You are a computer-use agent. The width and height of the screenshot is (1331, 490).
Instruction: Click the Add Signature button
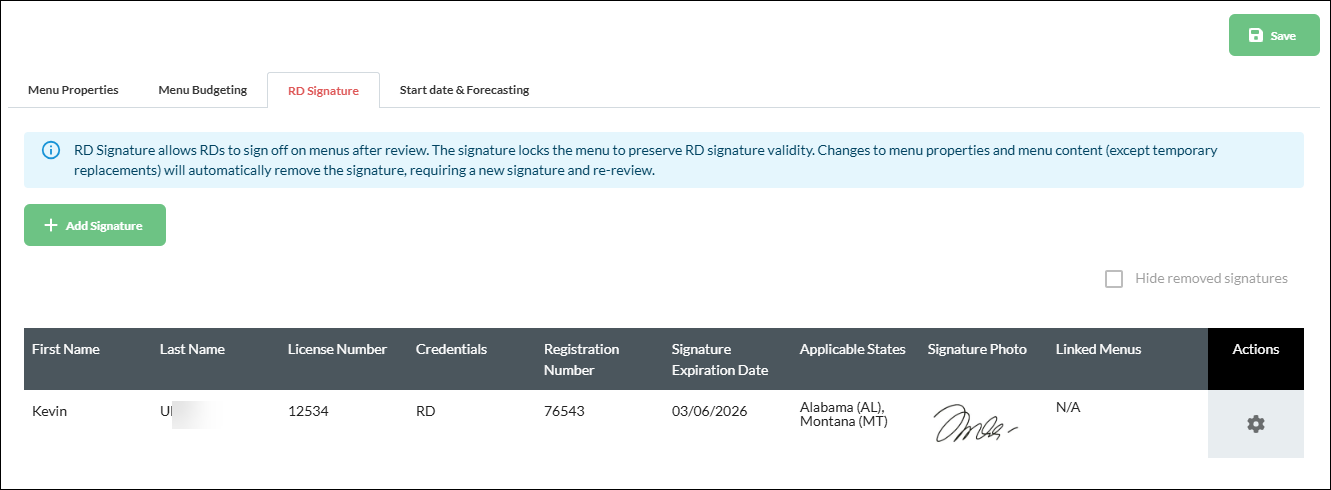tap(95, 225)
